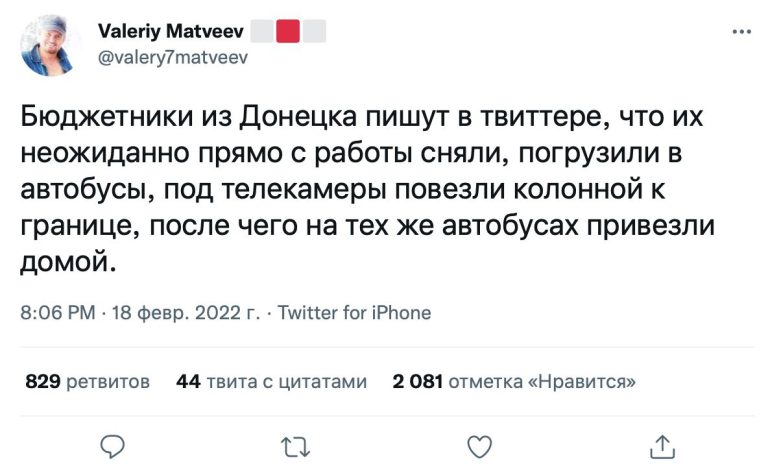Show the 44 твита с цитатами

tap(271, 381)
